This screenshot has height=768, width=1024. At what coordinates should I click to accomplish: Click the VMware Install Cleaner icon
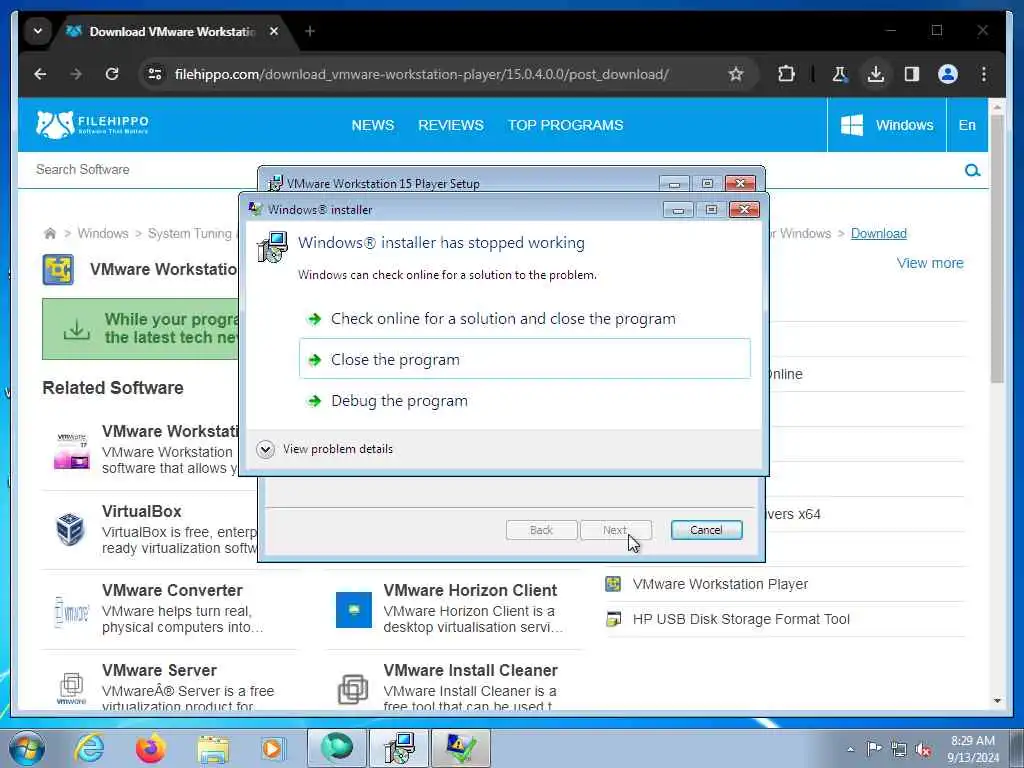(x=353, y=689)
